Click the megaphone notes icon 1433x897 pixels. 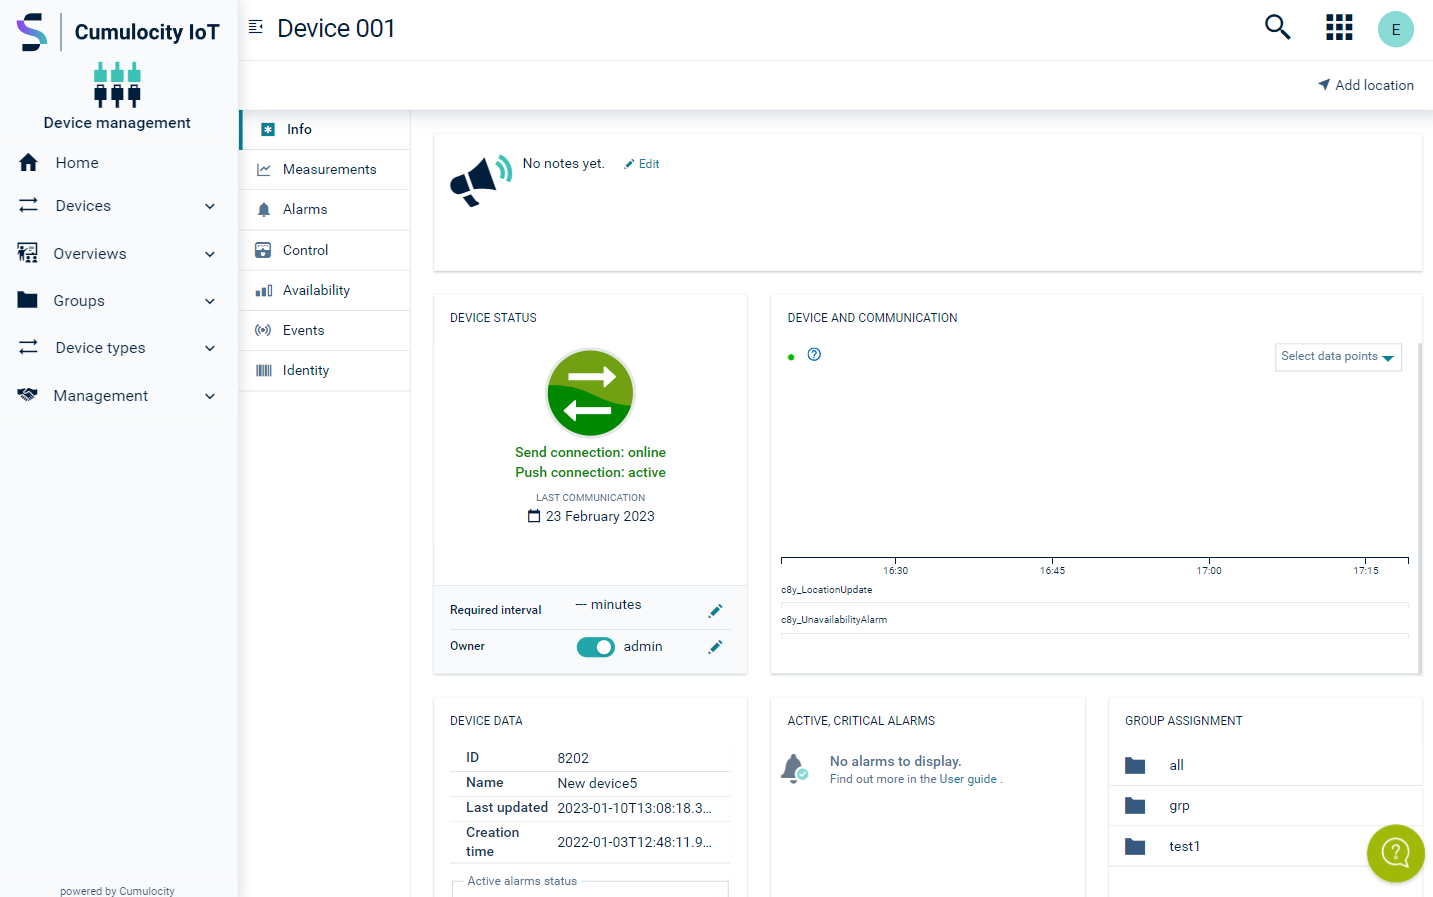(481, 182)
